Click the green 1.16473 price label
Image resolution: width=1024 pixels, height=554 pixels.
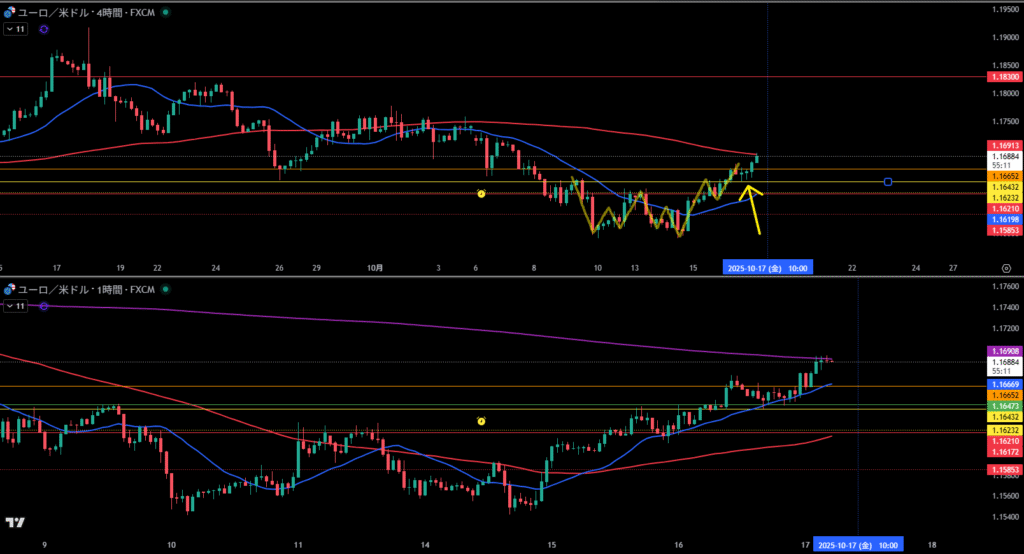tap(1003, 406)
